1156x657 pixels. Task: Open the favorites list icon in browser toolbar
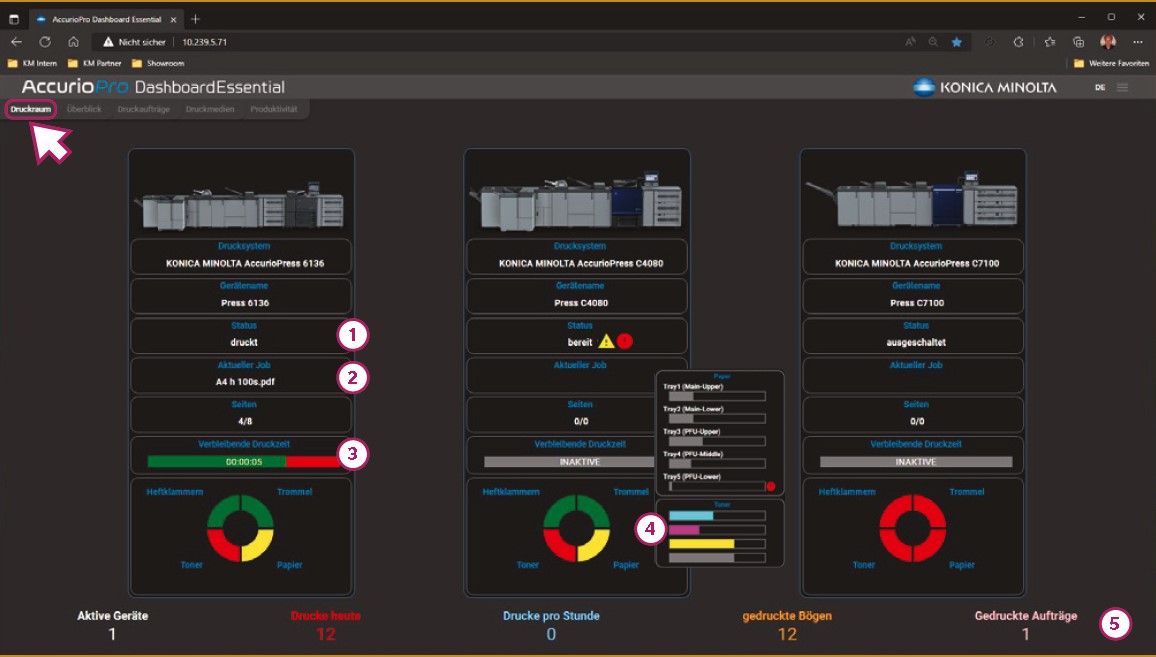[1050, 42]
